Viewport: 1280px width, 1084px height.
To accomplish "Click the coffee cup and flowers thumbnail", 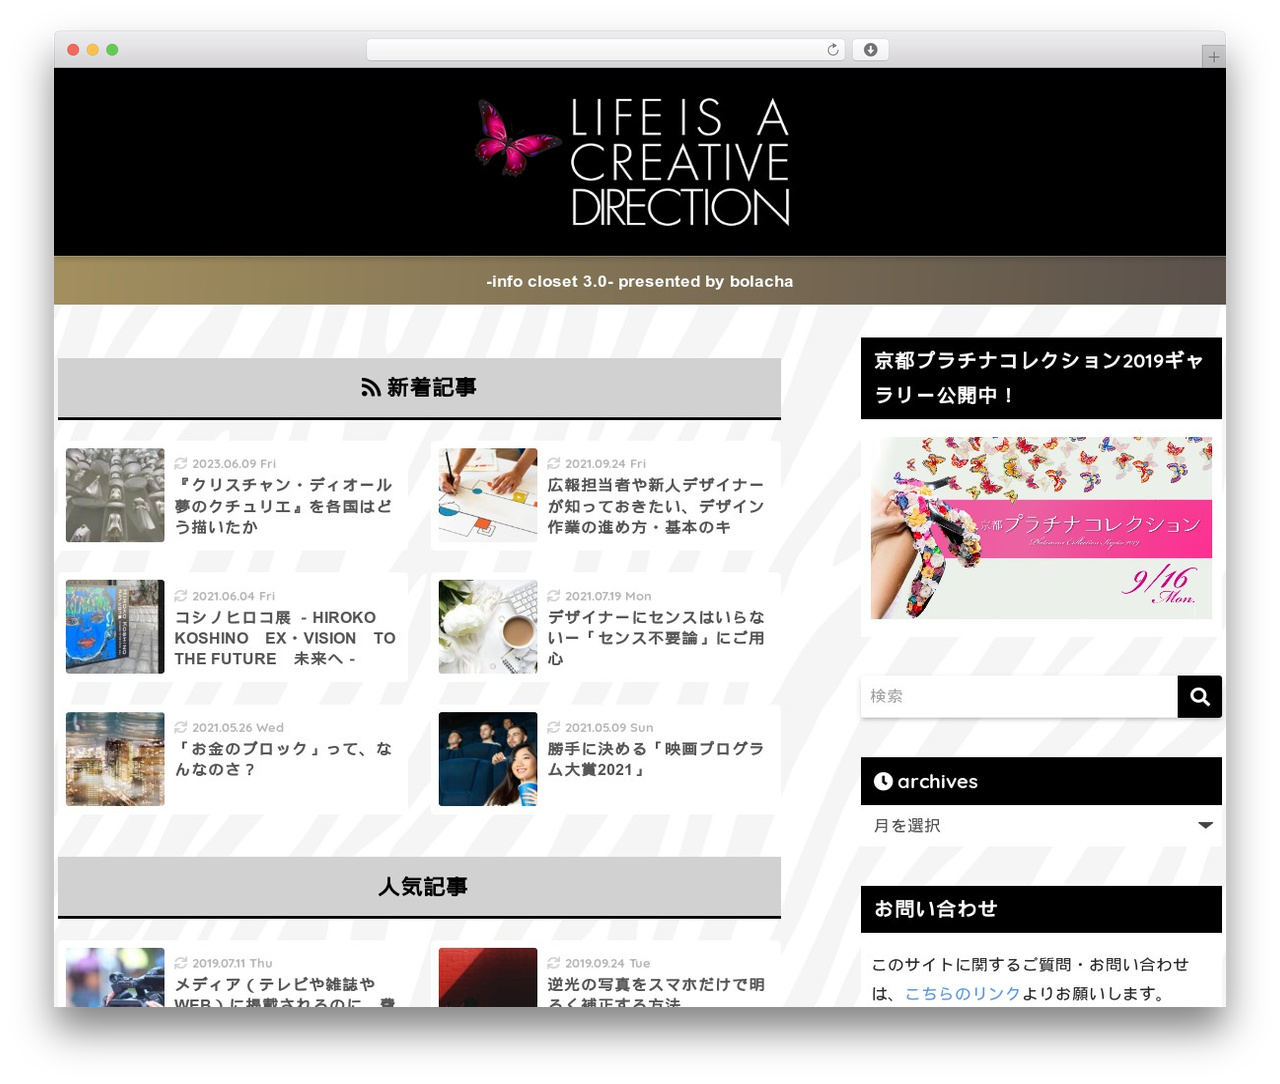I will point(488,627).
